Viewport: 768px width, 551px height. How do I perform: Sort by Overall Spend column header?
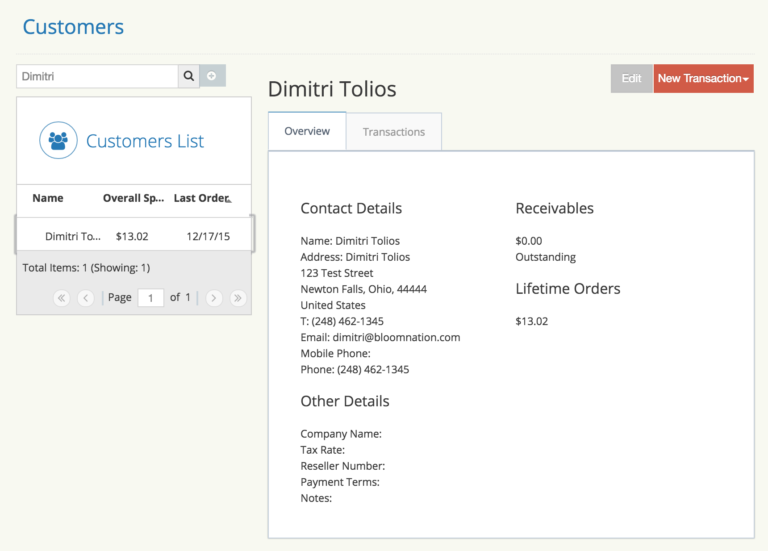coord(132,198)
